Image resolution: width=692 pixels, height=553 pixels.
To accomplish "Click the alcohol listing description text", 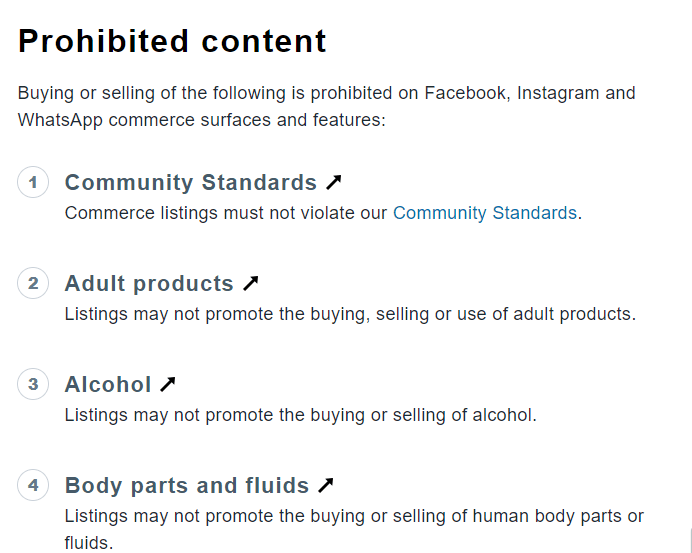I will [x=301, y=415].
